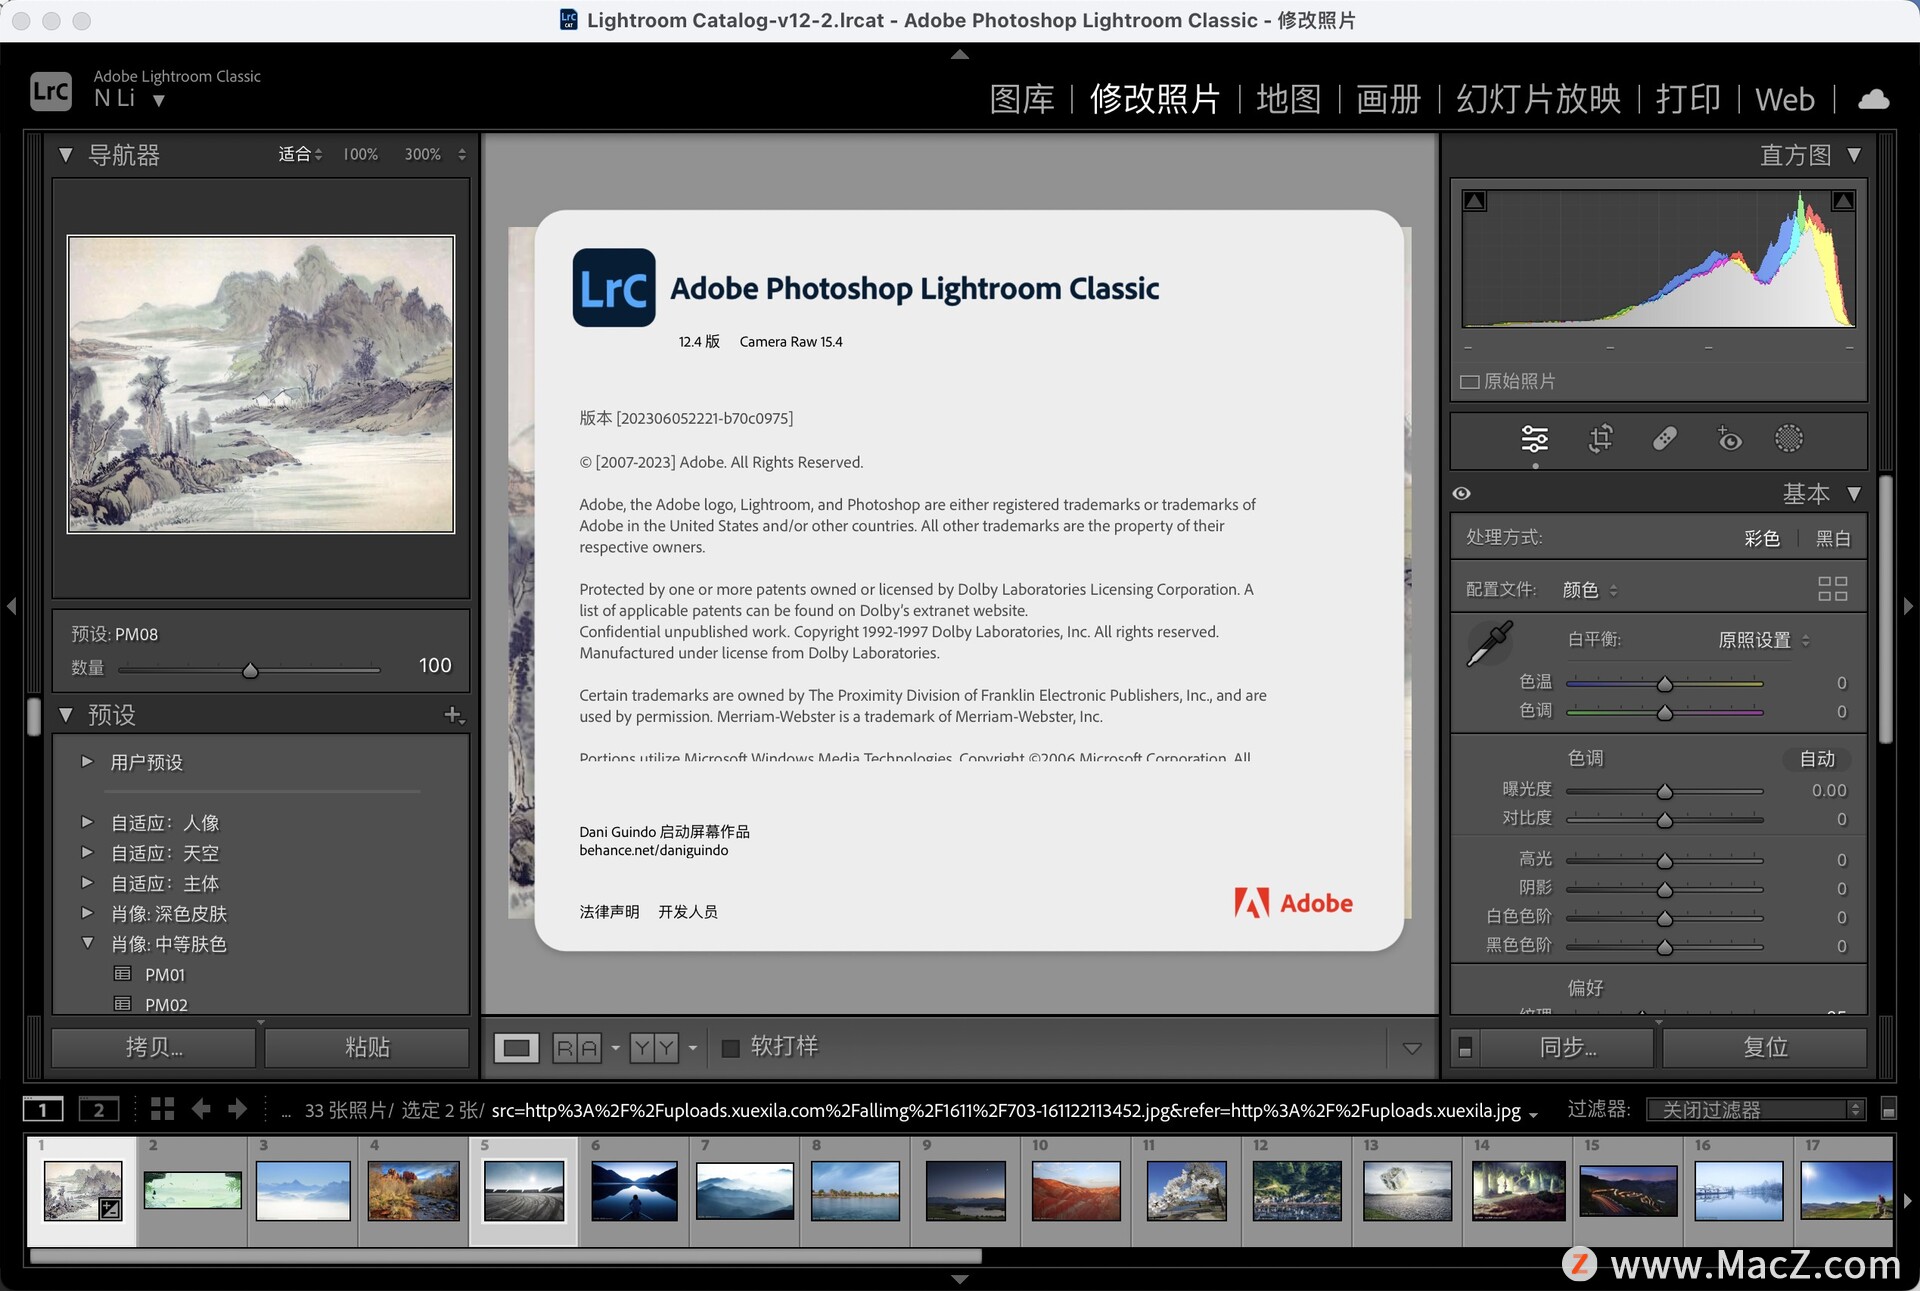Viewport: 1920px width, 1291px height.
Task: Open Before/After comparison view
Action: 577,1047
